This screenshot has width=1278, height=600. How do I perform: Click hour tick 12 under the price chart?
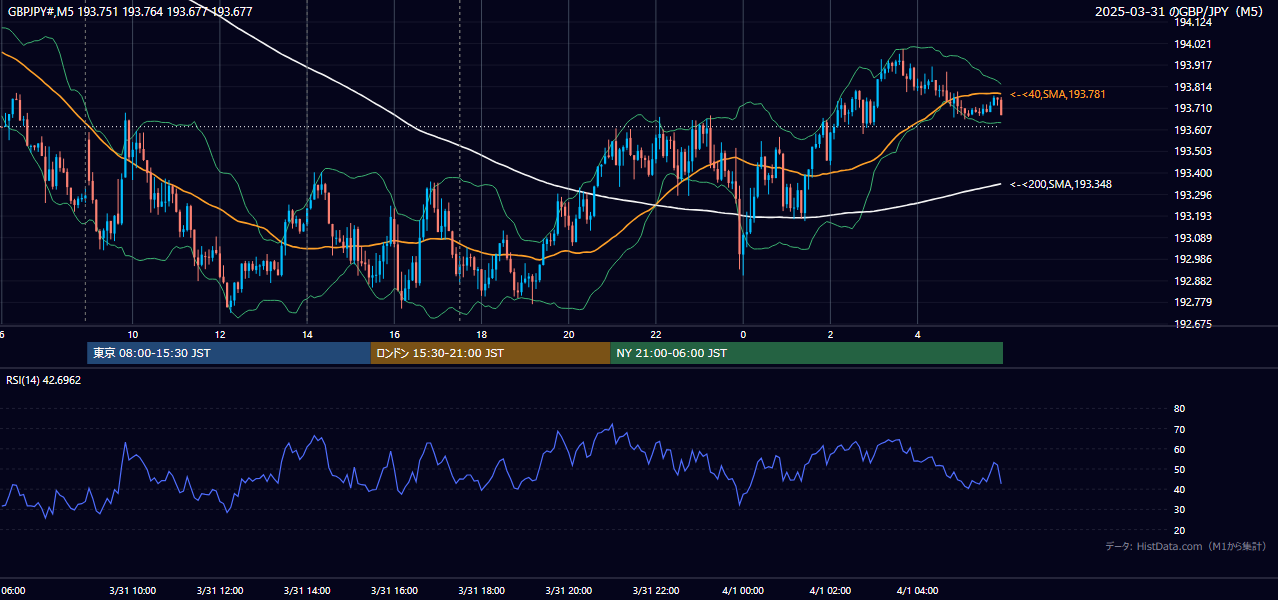point(220,335)
